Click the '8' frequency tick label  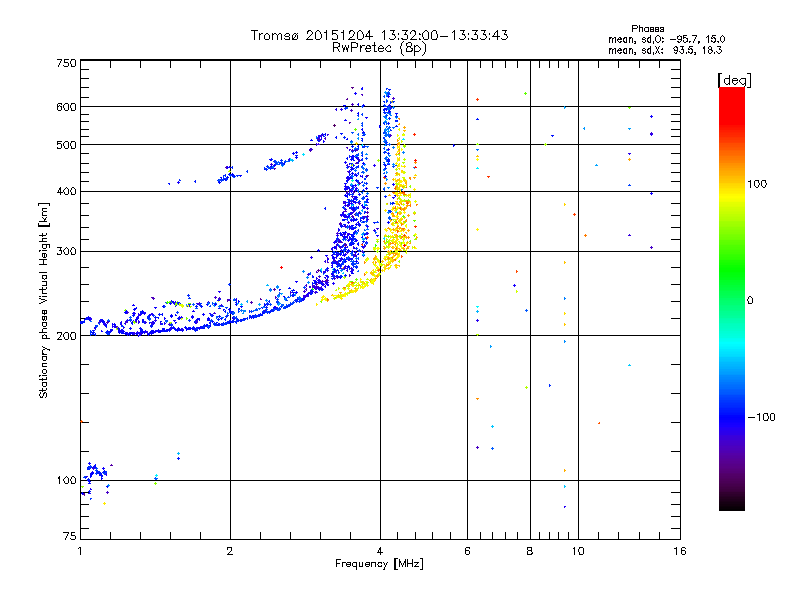pos(530,551)
